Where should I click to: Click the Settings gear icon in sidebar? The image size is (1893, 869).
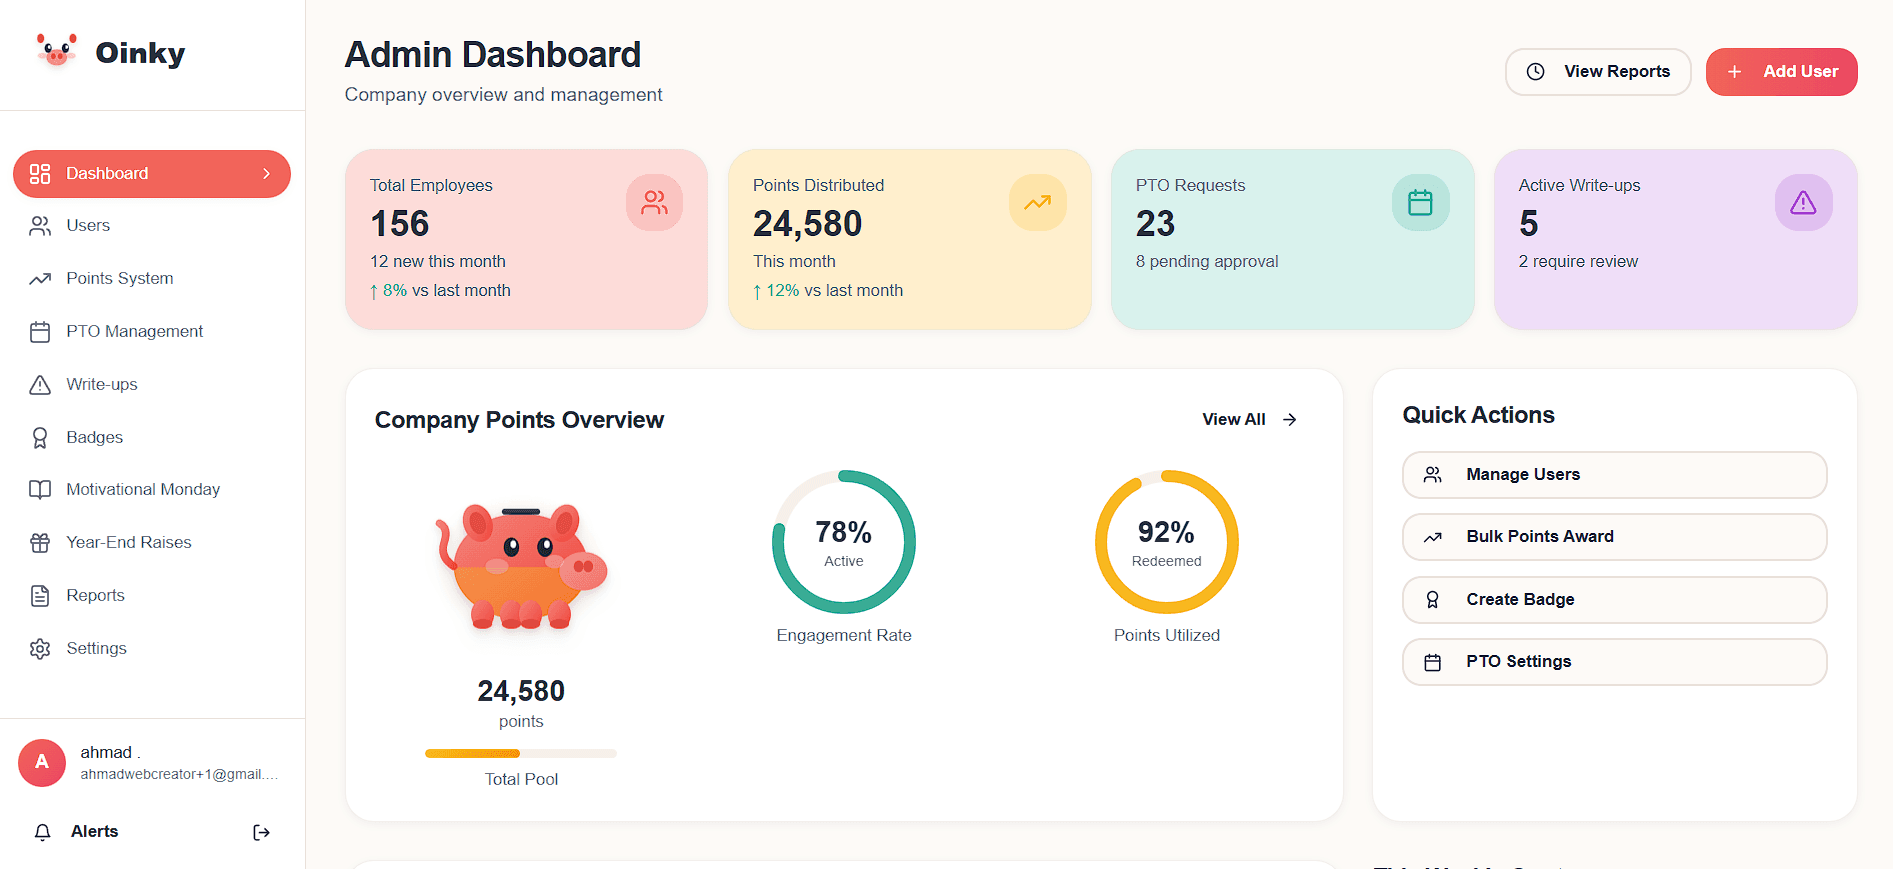click(40, 649)
